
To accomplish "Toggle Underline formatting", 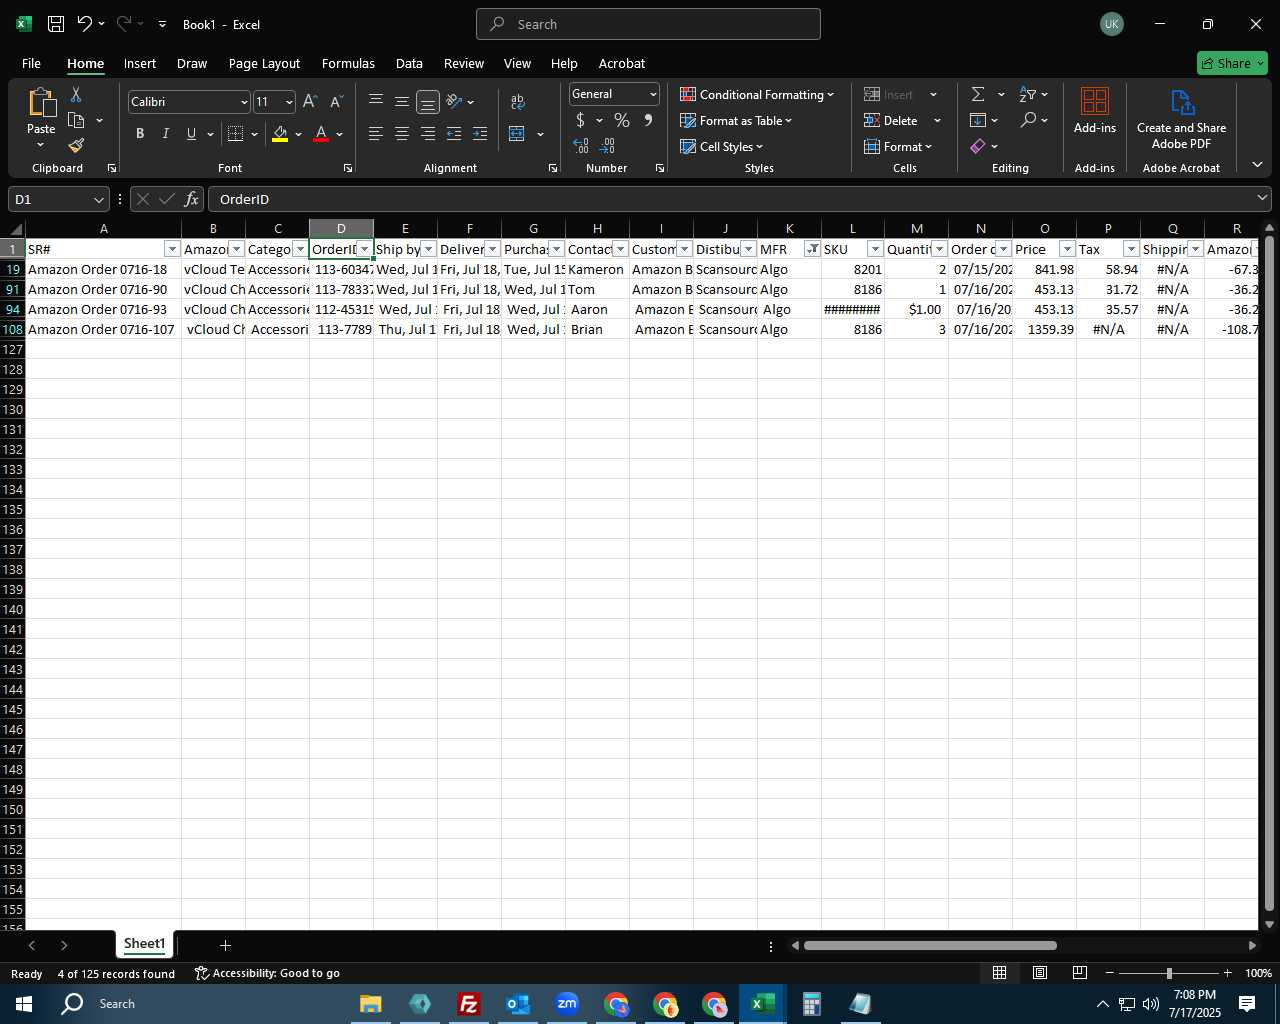I will (x=191, y=134).
